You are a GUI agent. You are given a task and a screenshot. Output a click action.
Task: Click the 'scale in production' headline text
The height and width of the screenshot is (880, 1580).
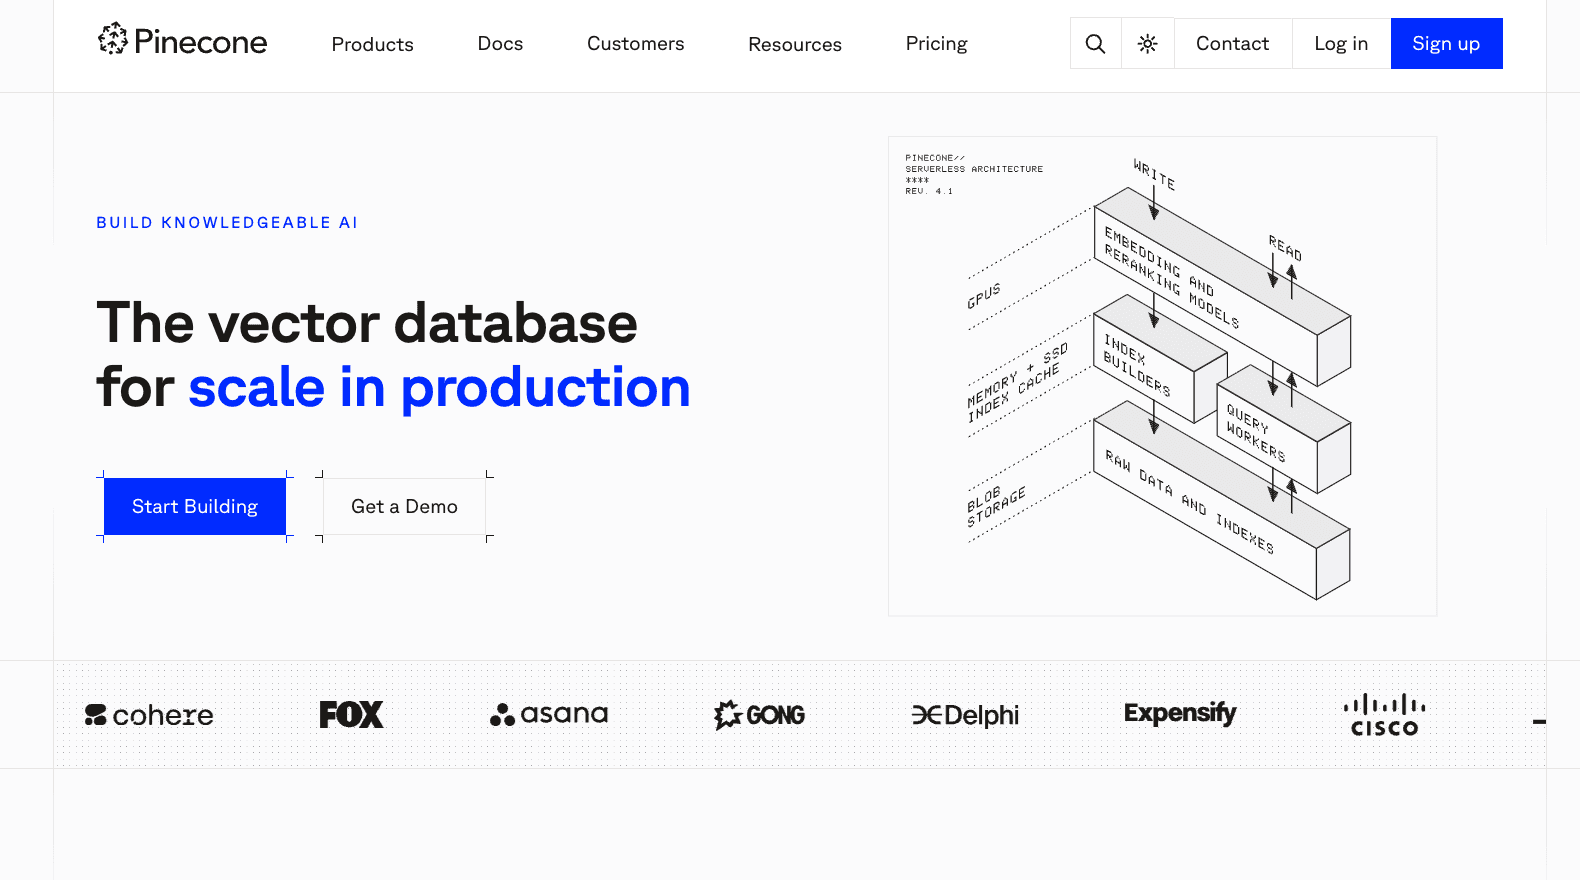click(439, 388)
